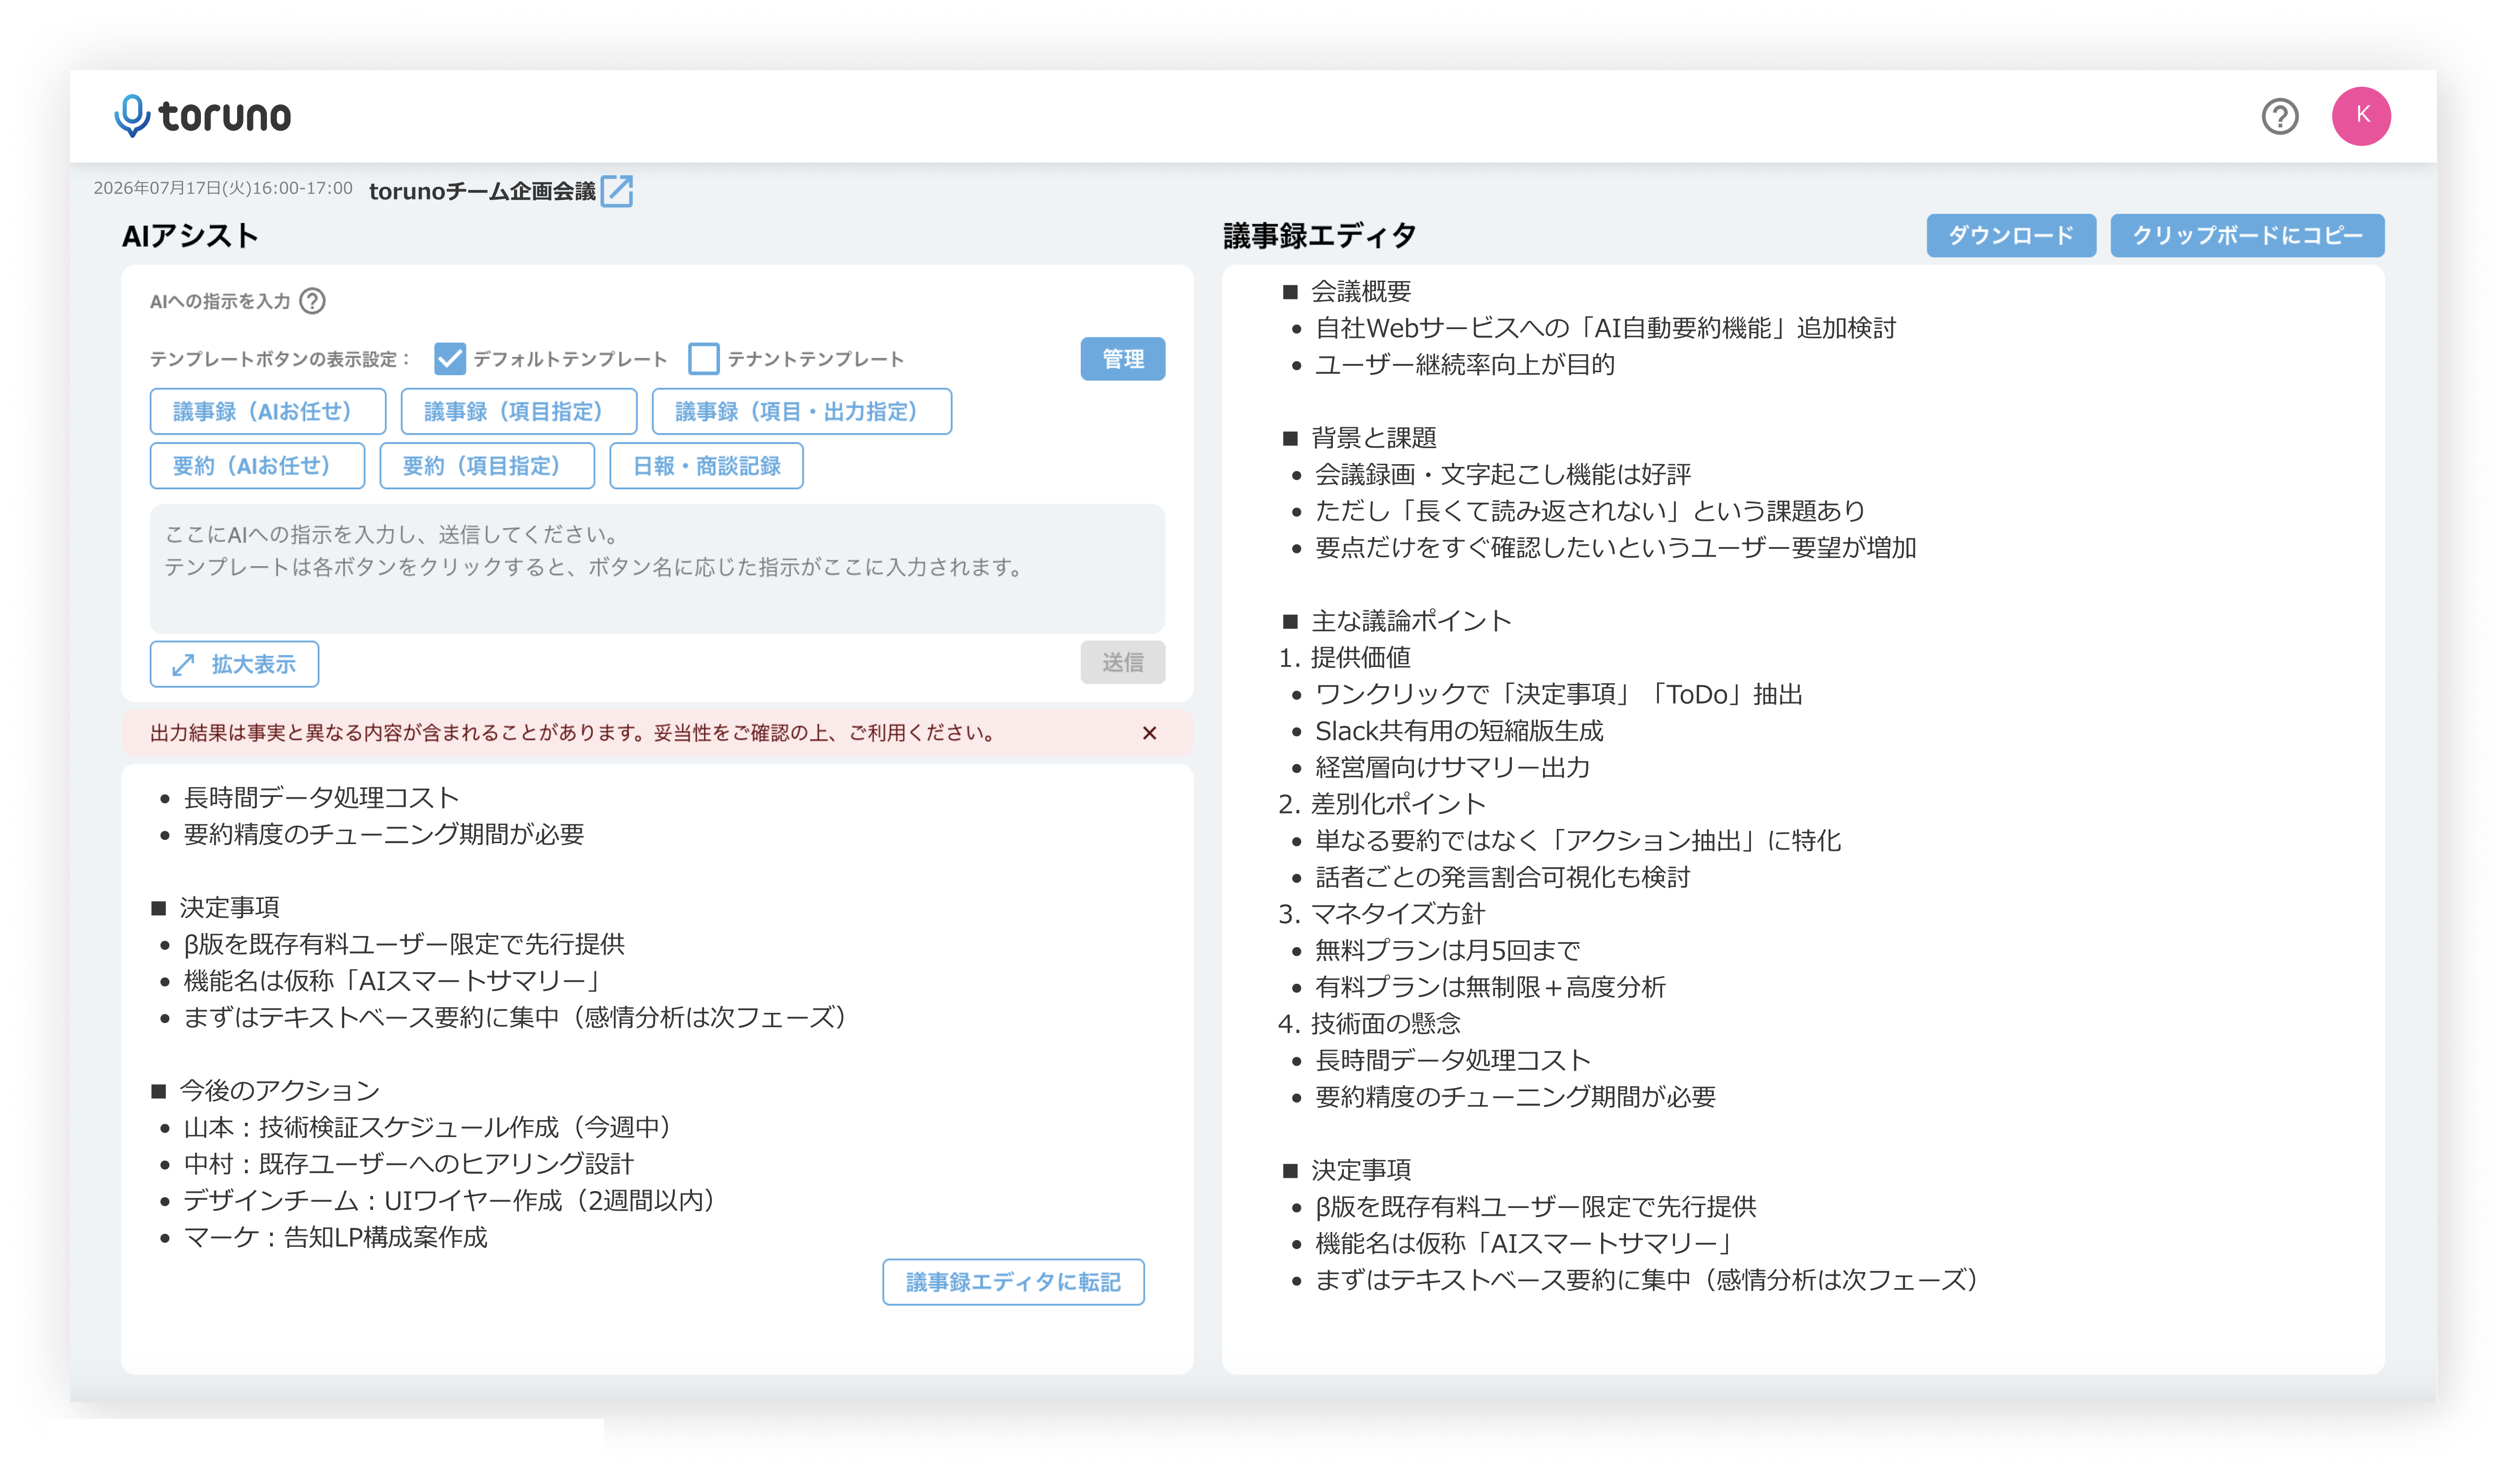Viewport: 2508px width, 1484px height.
Task: Click editor line 自社Webサービスへの「AI自動要約機能」追加検討
Action: tap(1604, 328)
